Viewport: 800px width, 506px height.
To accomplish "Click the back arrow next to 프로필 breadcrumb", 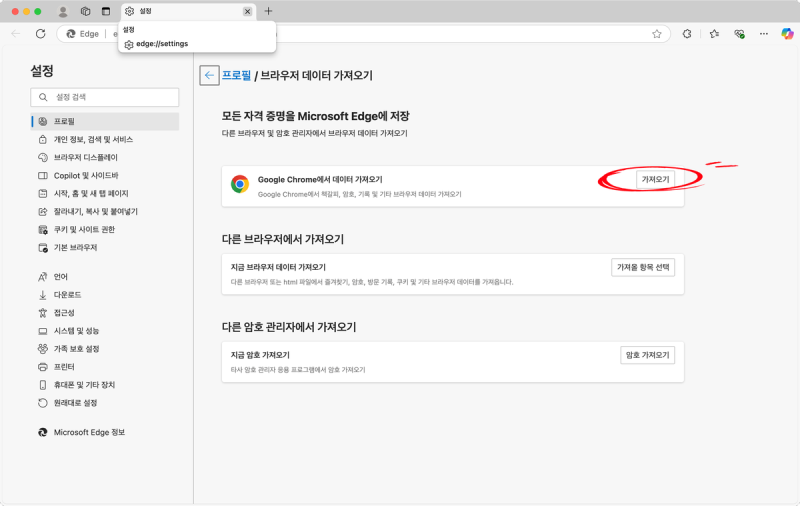I will coord(209,75).
